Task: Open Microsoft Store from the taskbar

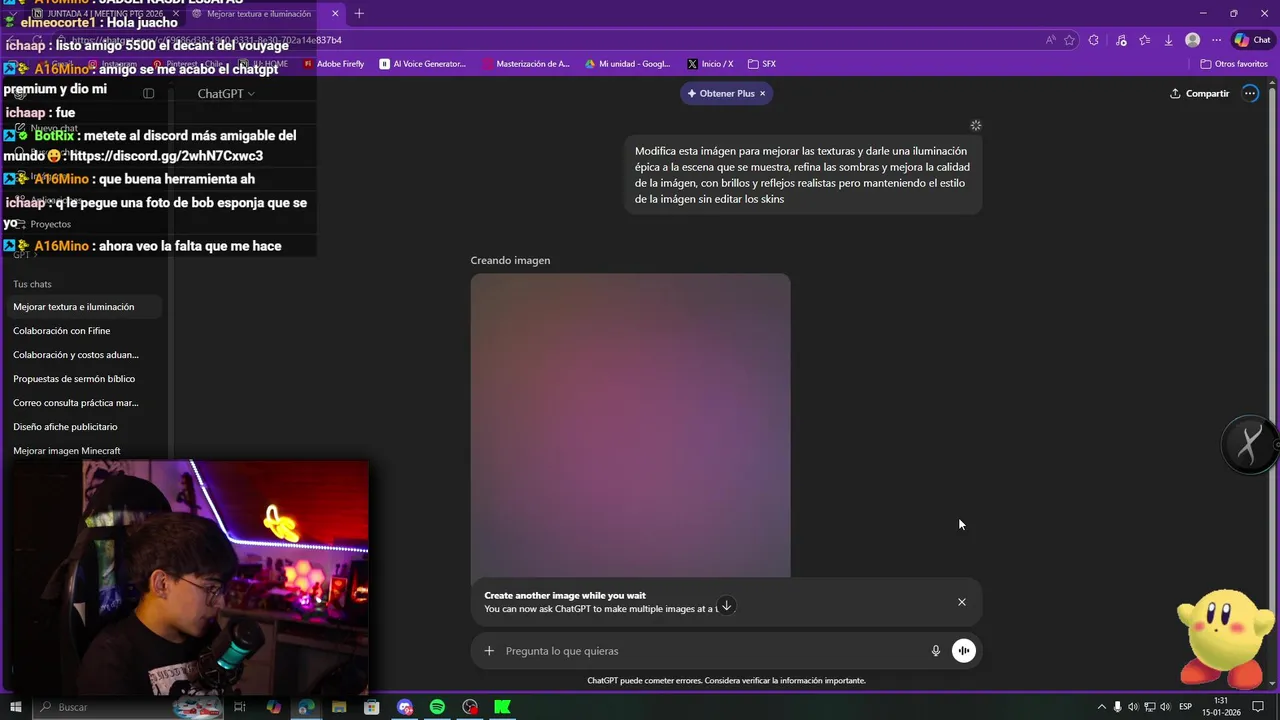Action: pos(372,707)
